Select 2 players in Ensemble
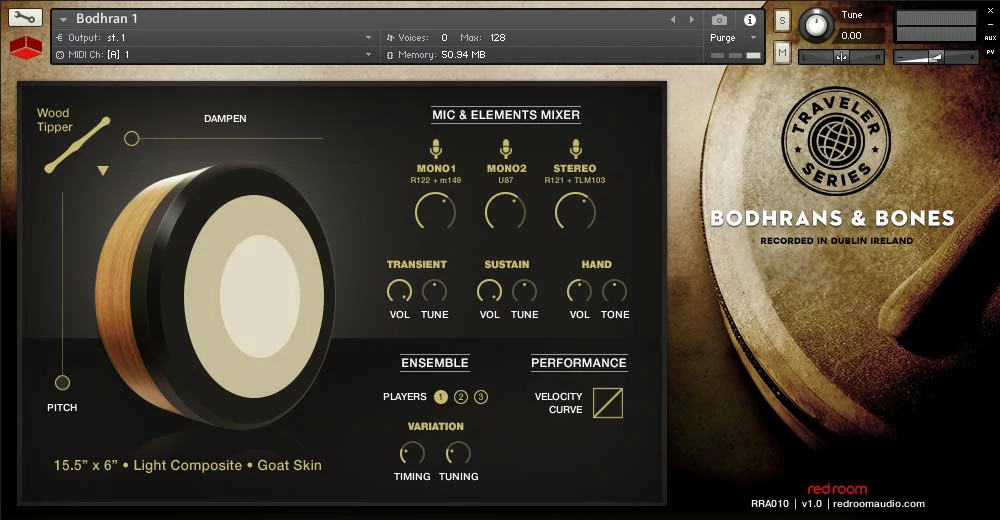This screenshot has width=1000, height=520. [x=461, y=397]
